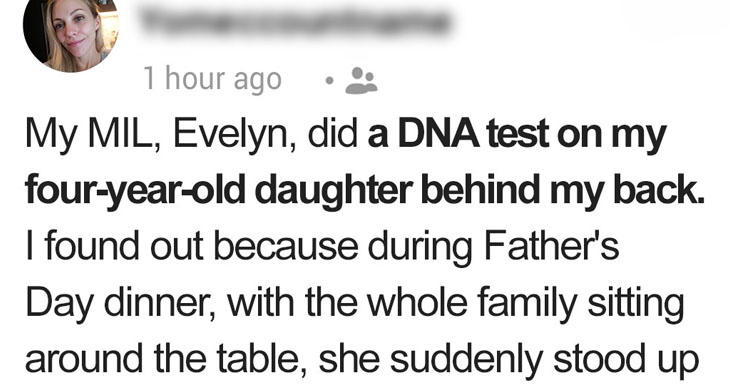Click the word 'Father's' in the post
This screenshot has width=730, height=390.
pos(552,246)
